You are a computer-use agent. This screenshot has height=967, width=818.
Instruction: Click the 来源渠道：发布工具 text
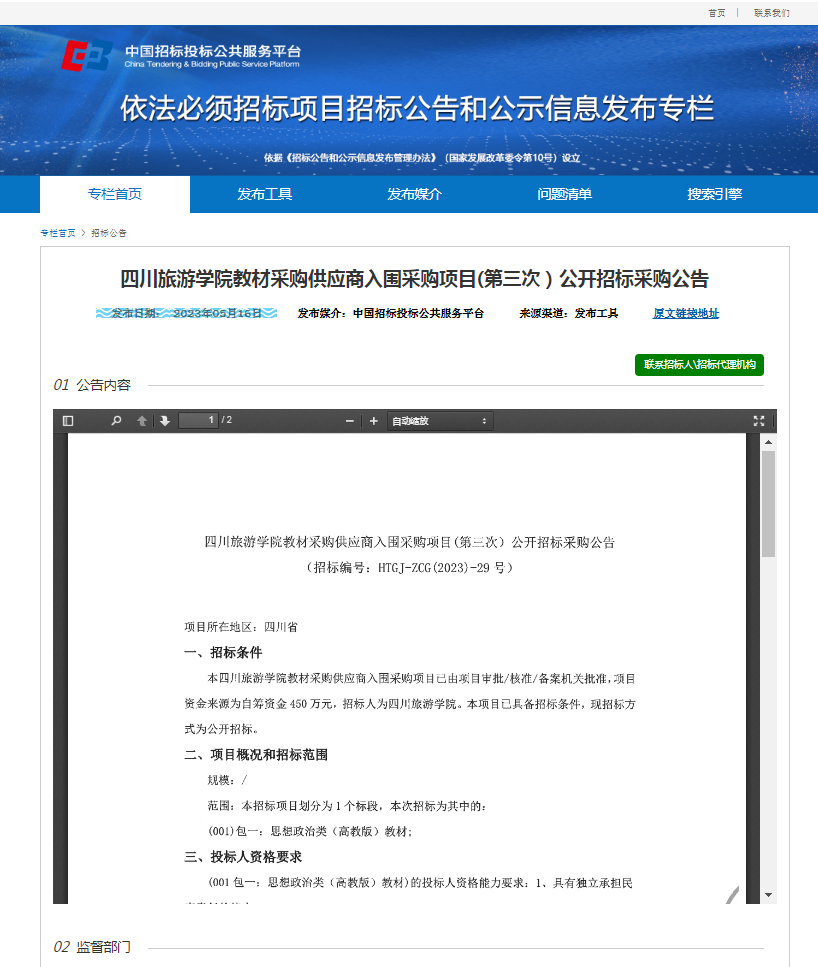click(568, 313)
